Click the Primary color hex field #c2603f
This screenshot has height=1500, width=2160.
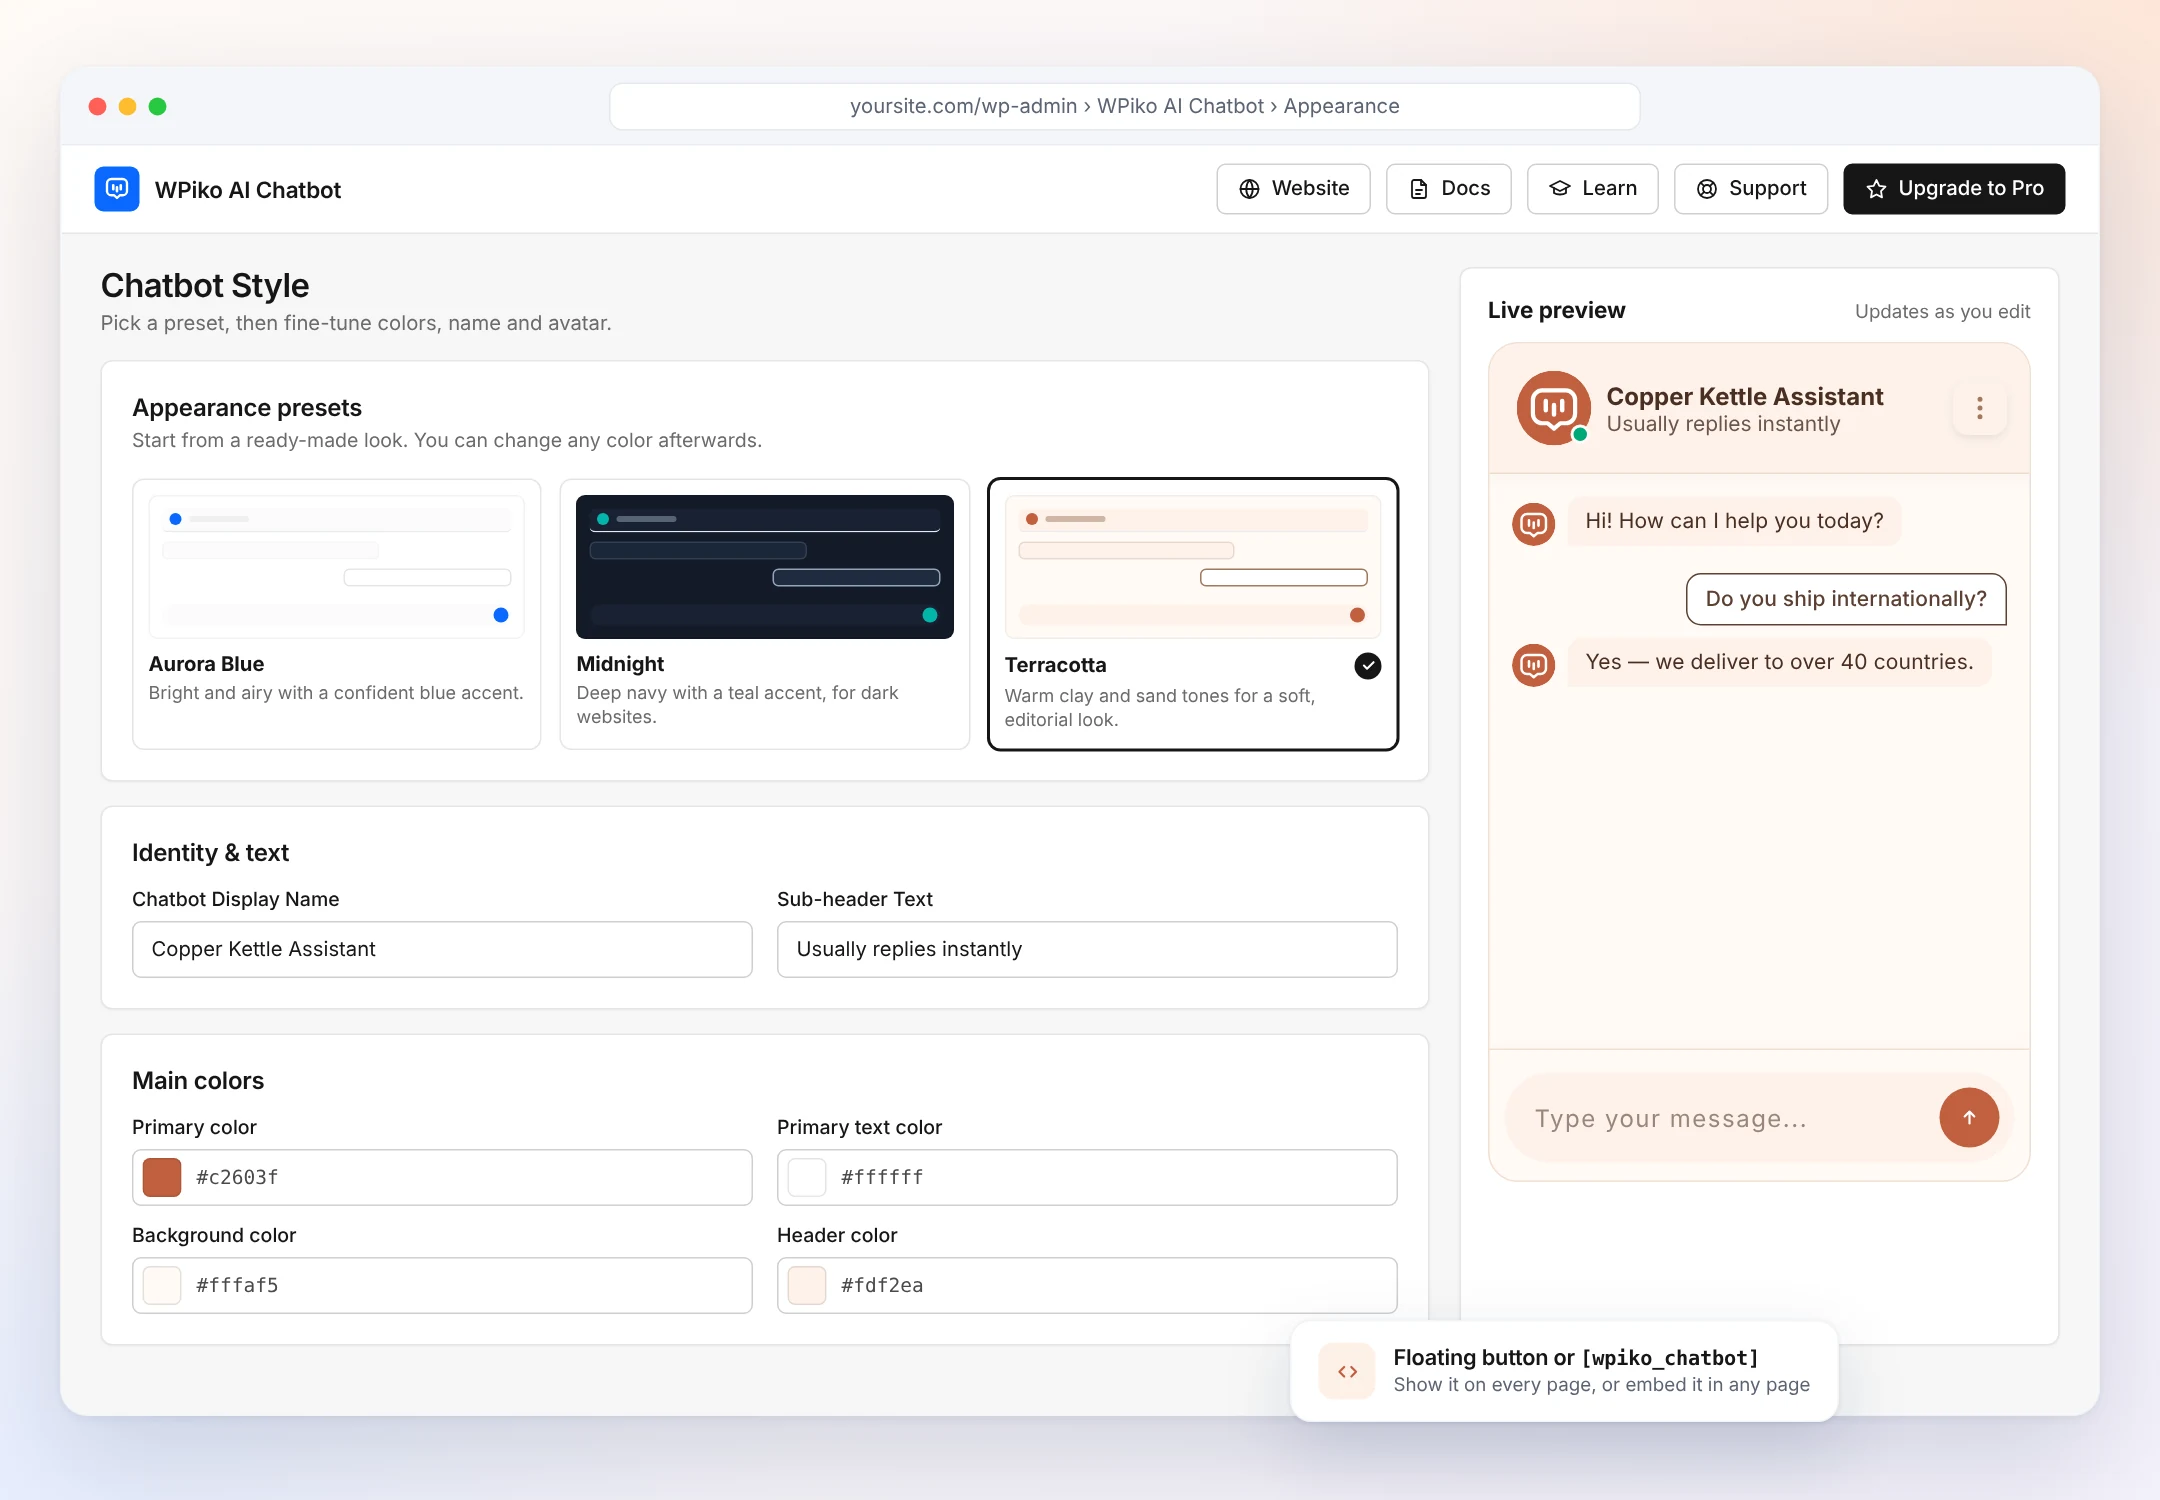[442, 1177]
